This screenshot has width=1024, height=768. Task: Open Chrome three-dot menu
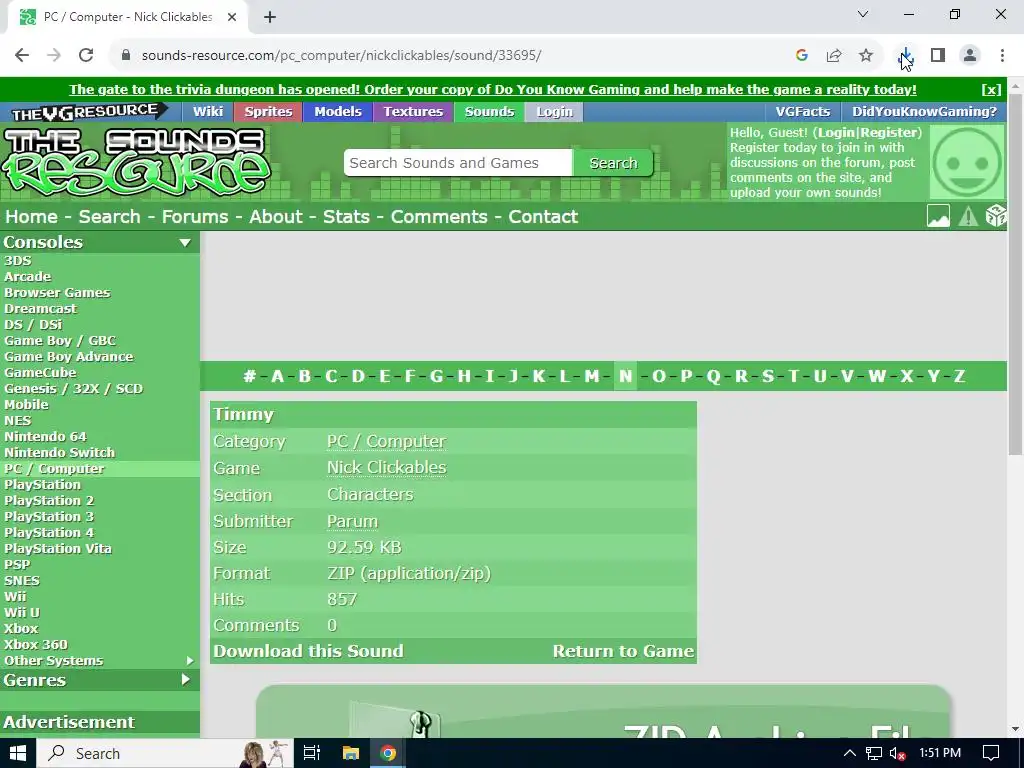coord(1002,56)
